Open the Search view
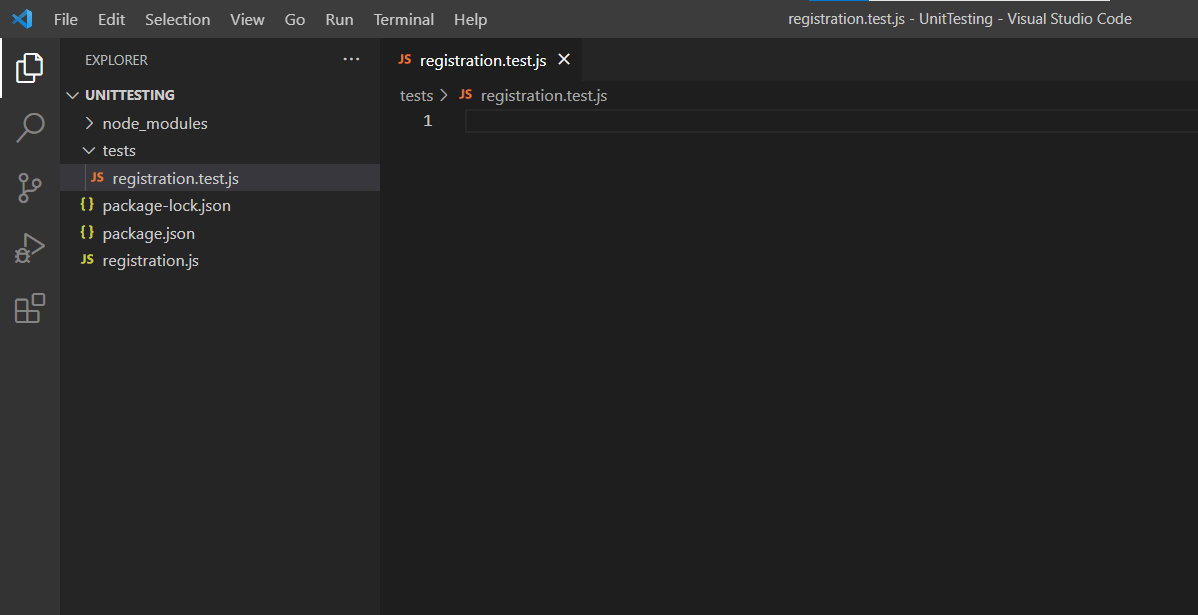This screenshot has width=1198, height=615. (30, 127)
